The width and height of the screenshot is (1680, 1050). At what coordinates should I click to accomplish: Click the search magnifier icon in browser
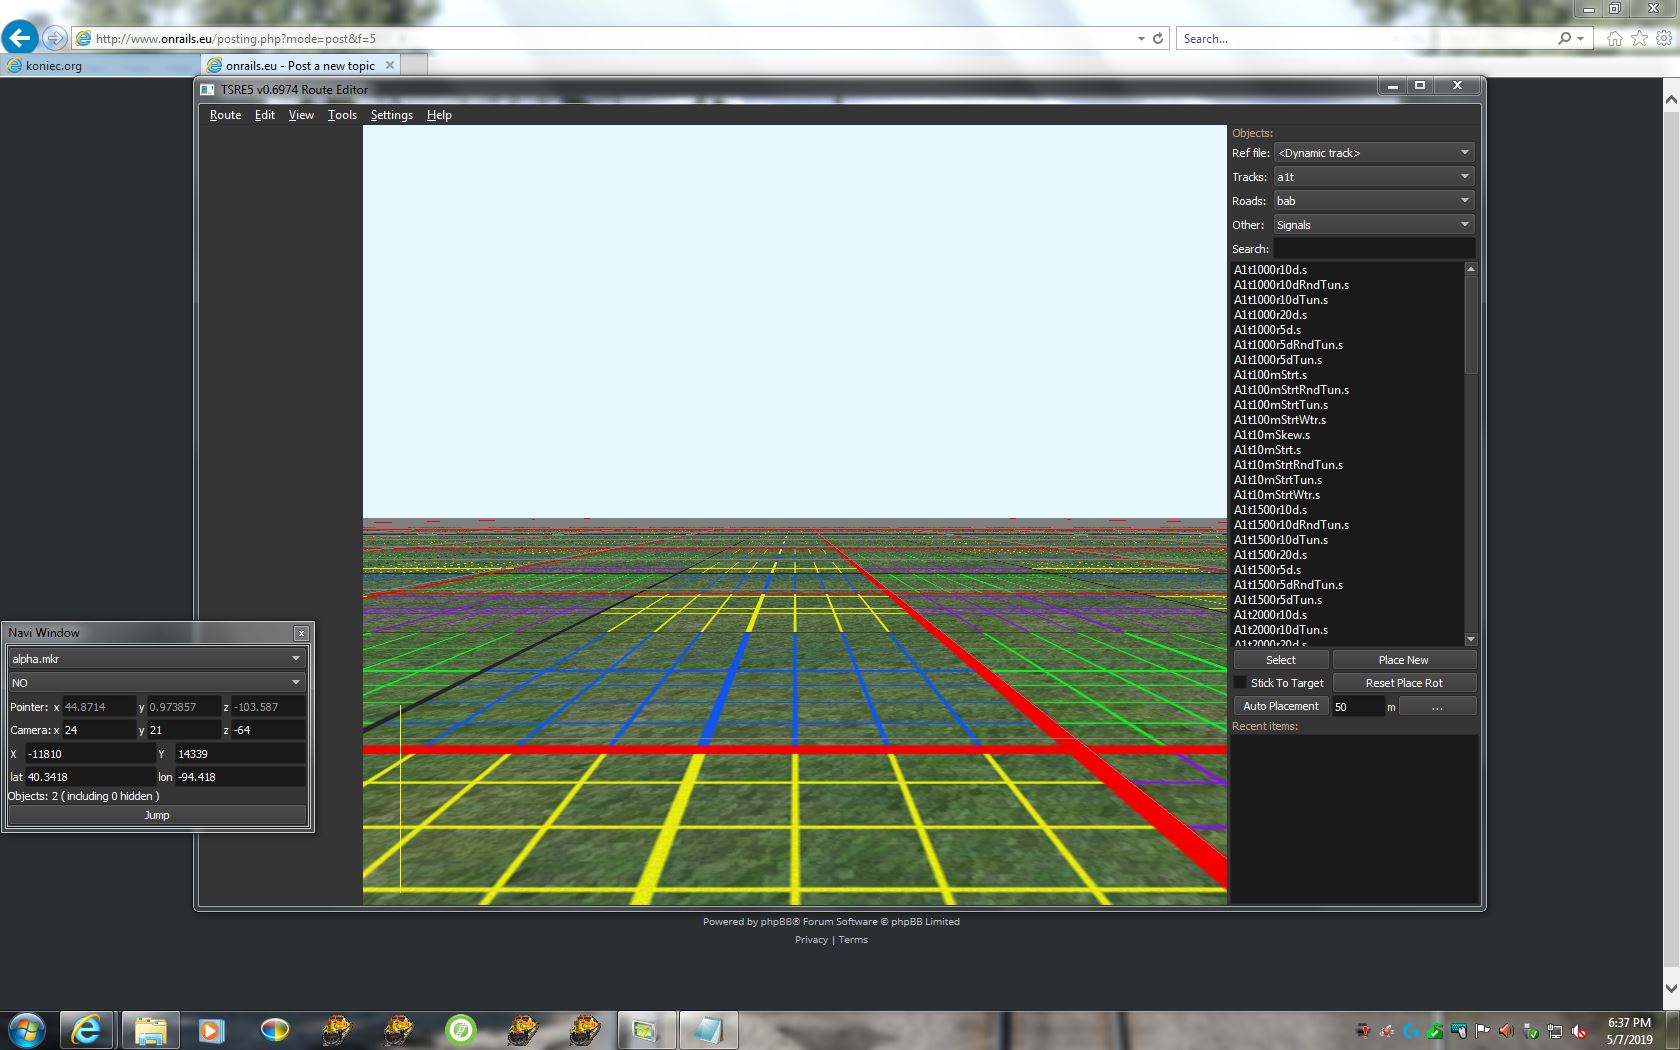pos(1564,38)
